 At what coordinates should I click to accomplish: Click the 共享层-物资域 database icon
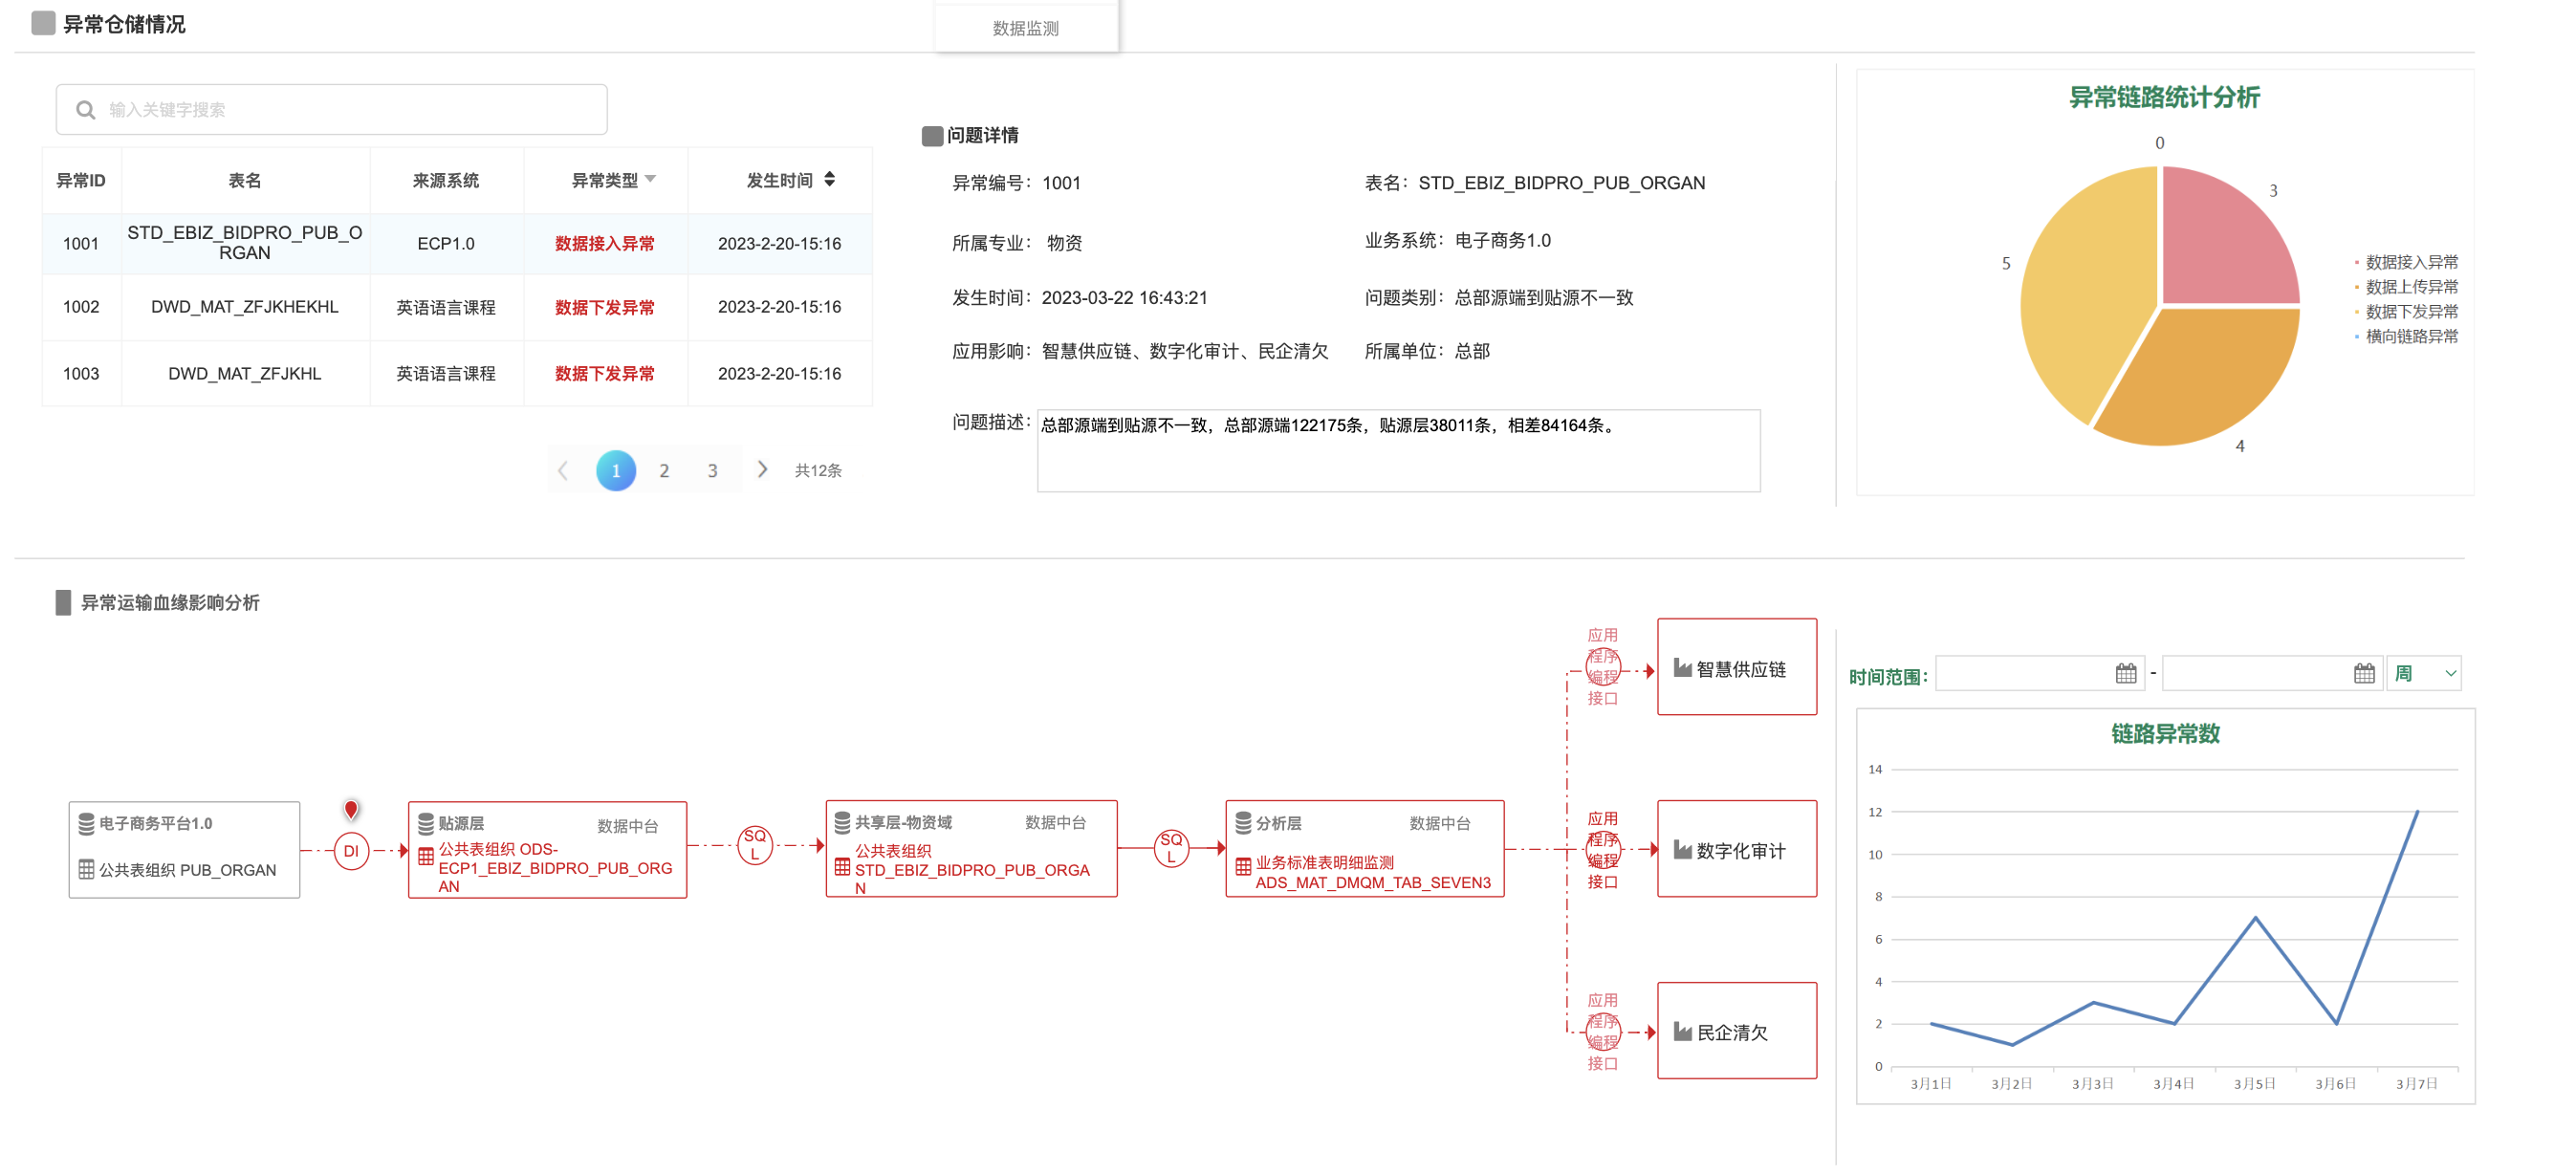(x=843, y=823)
